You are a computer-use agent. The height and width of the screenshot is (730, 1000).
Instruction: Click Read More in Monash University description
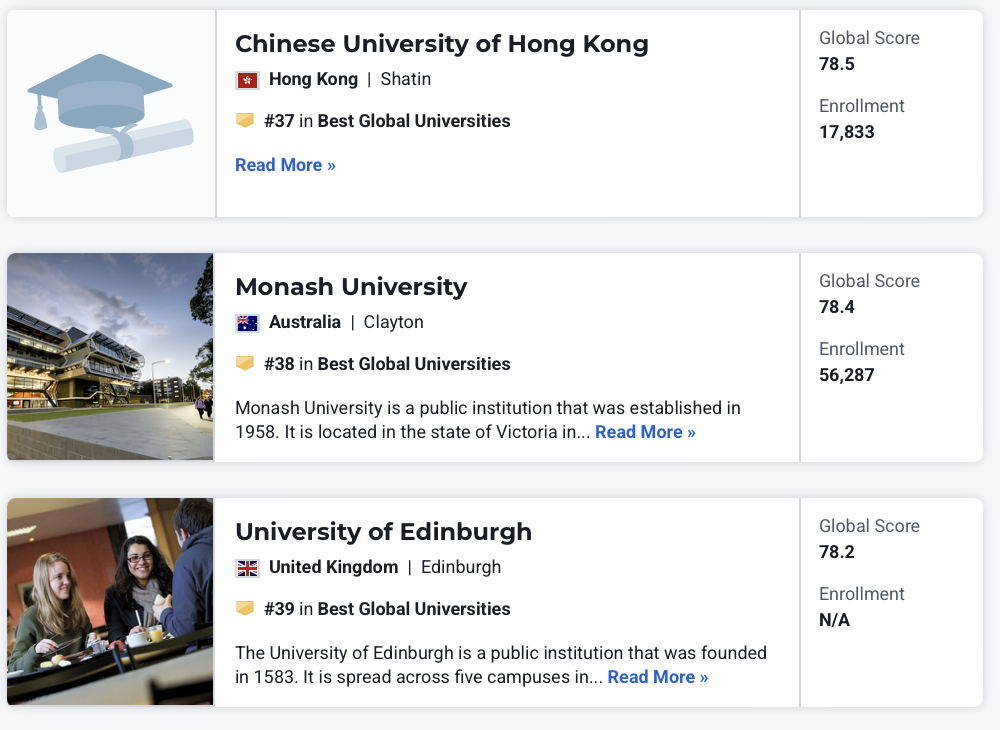645,432
